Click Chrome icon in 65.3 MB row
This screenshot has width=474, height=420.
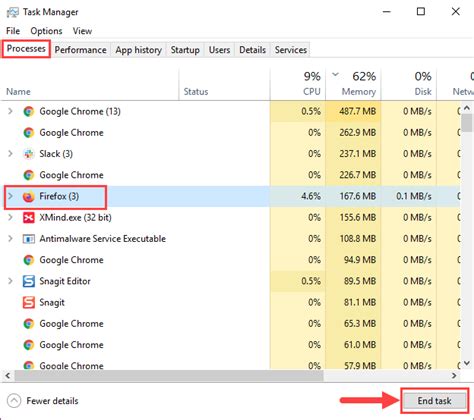point(29,324)
